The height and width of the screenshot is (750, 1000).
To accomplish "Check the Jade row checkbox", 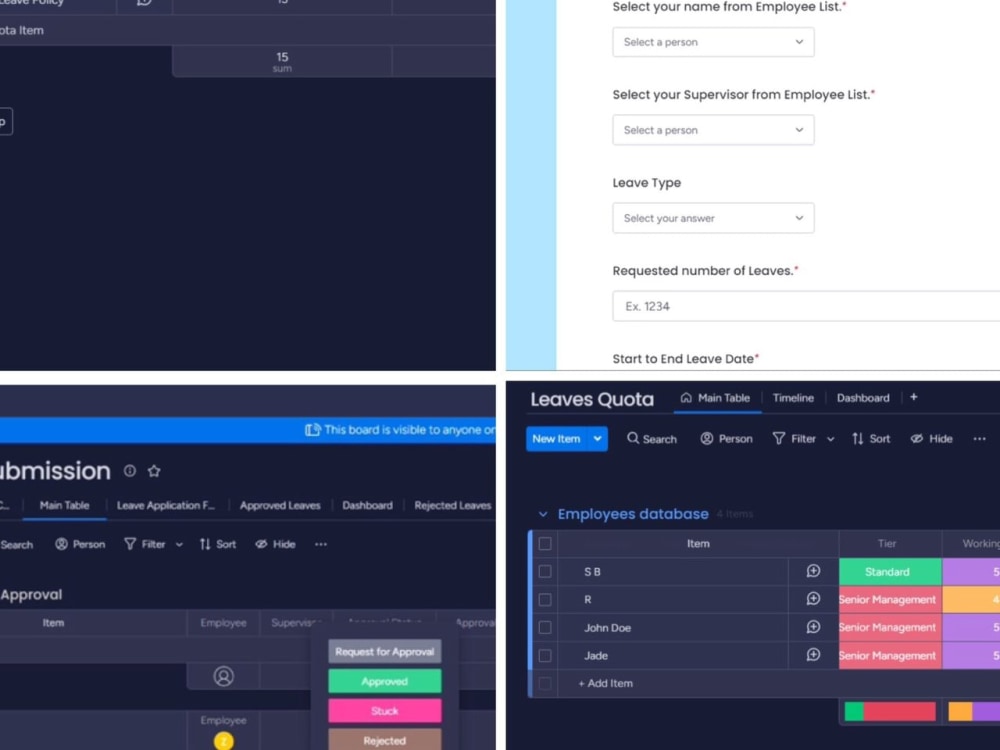I will [x=545, y=656].
